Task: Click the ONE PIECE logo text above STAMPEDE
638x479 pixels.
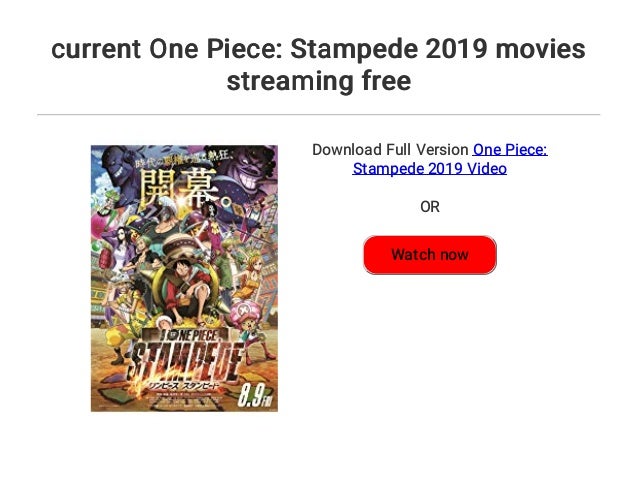Action: click(x=188, y=335)
